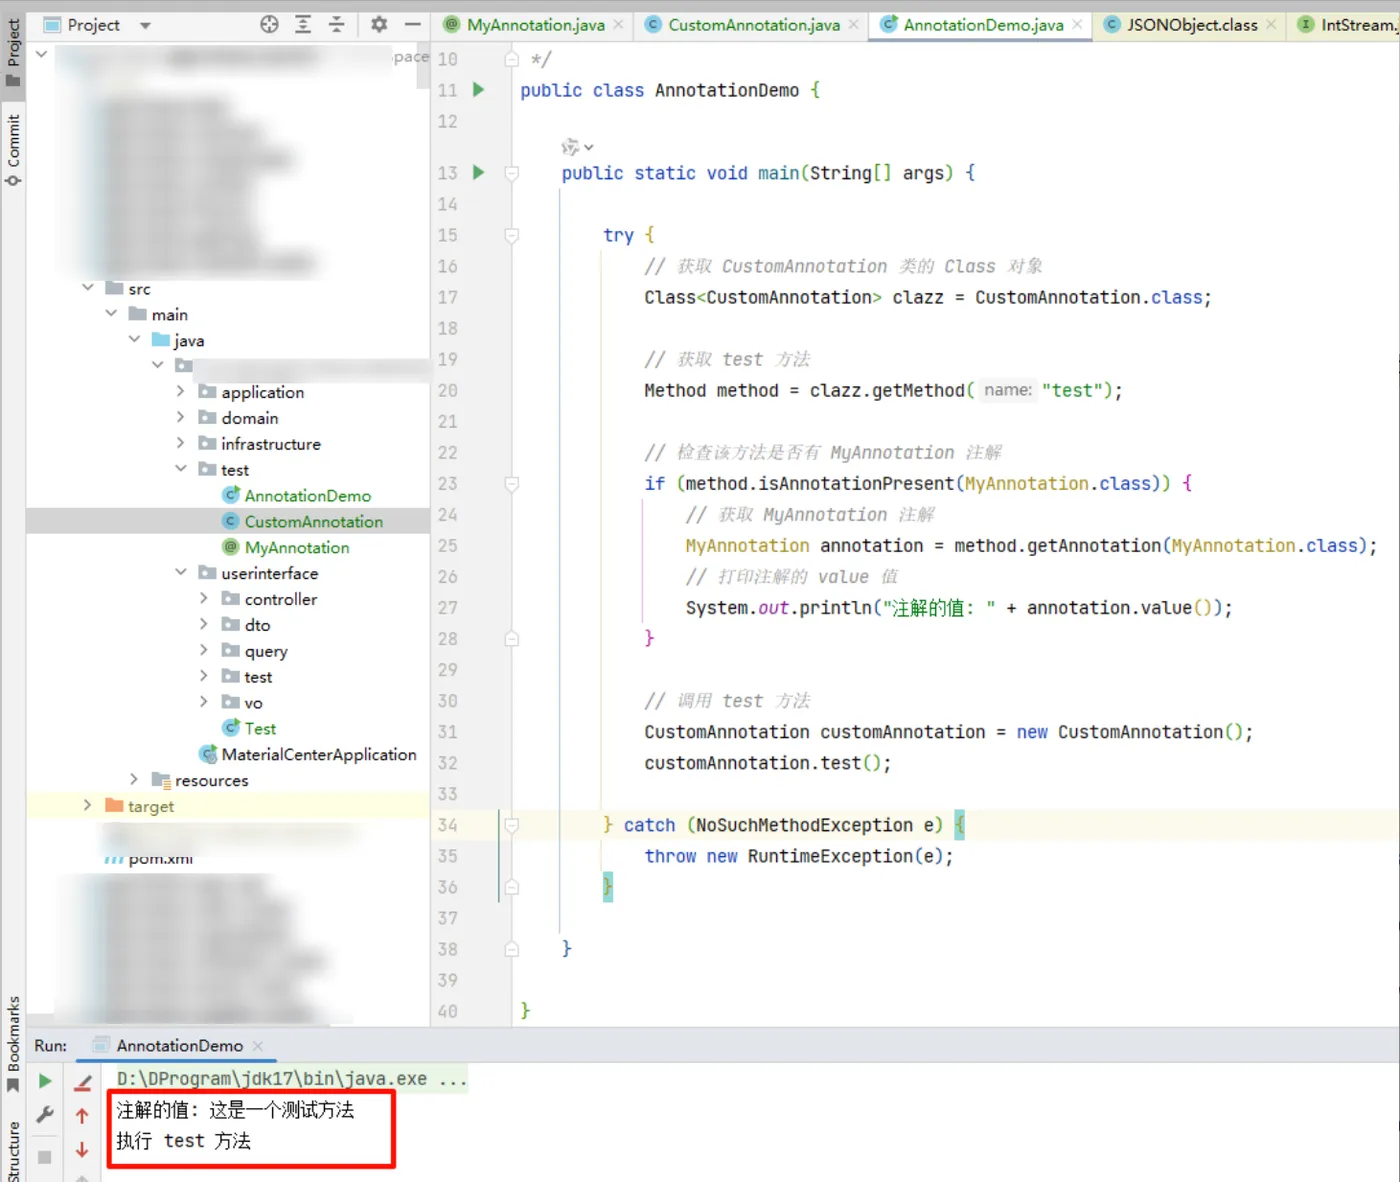Image resolution: width=1400 pixels, height=1182 pixels.
Task: Hide the Project panel with the minus icon
Action: [x=412, y=24]
